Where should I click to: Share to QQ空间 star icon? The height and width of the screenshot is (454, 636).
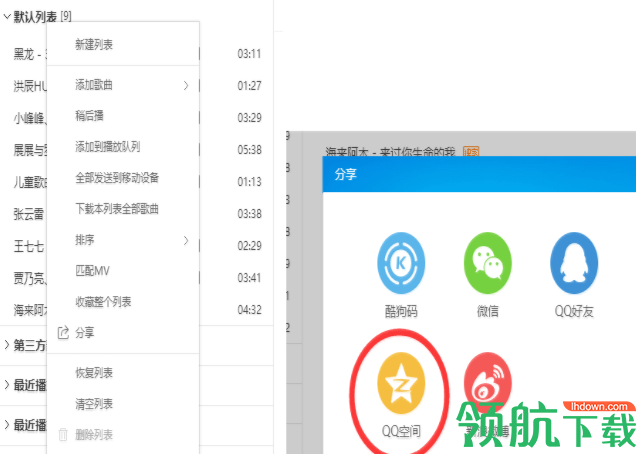pyautogui.click(x=401, y=383)
